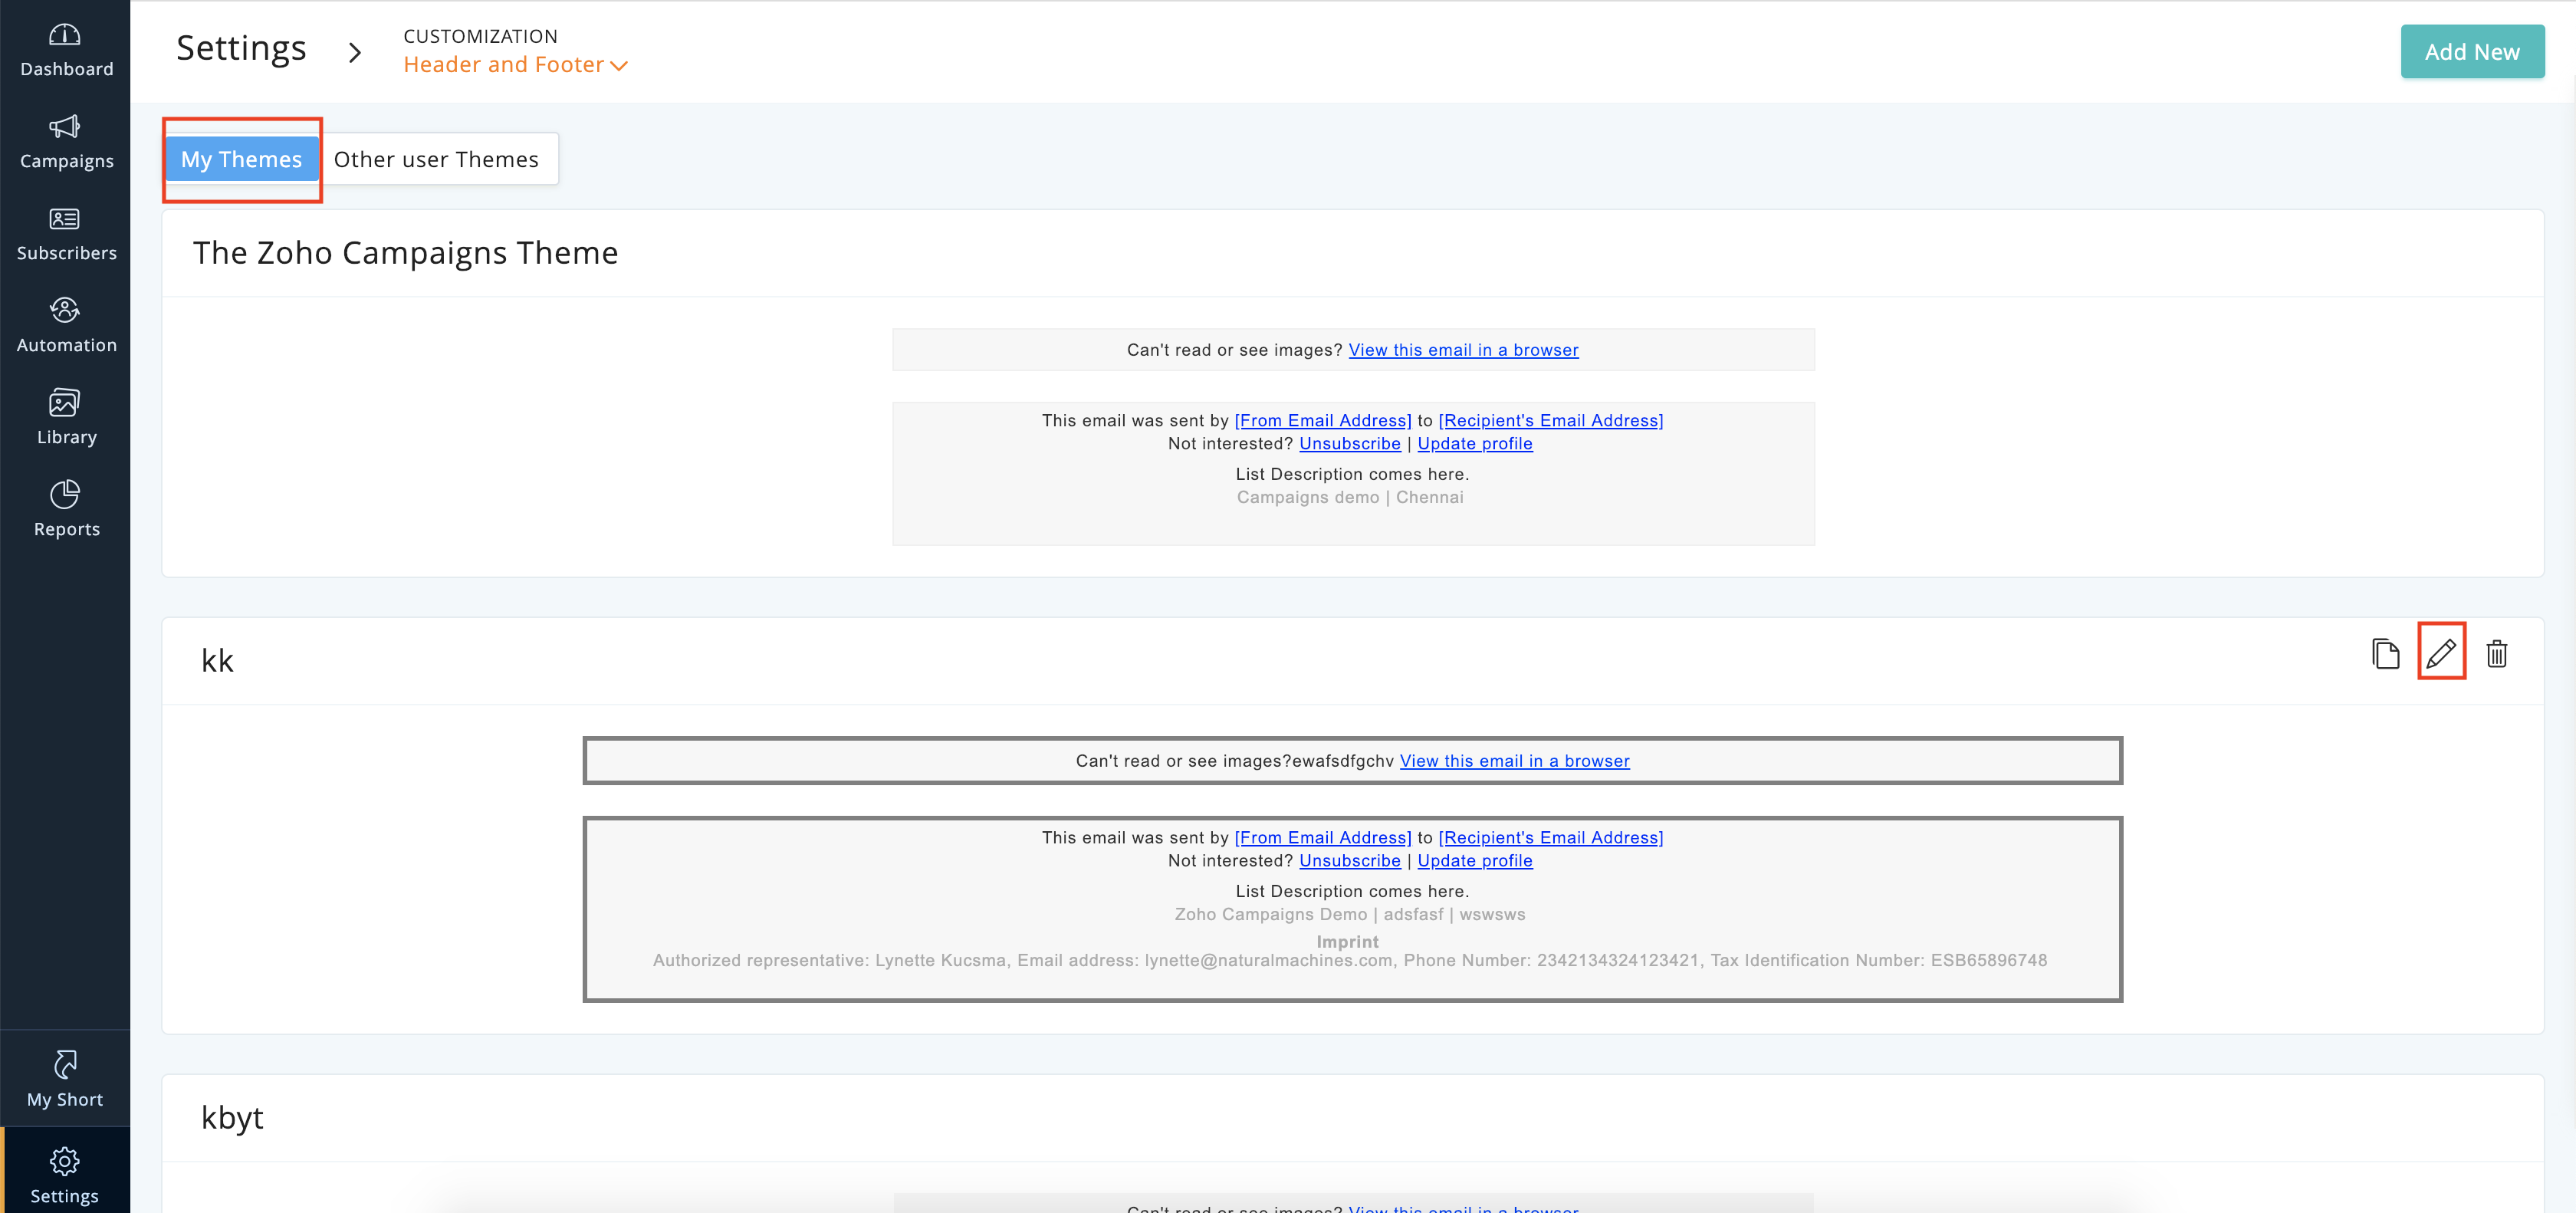The image size is (2576, 1213).
Task: Click Unsubscribe link in Zoho Campaigns Theme
Action: pos(1349,443)
